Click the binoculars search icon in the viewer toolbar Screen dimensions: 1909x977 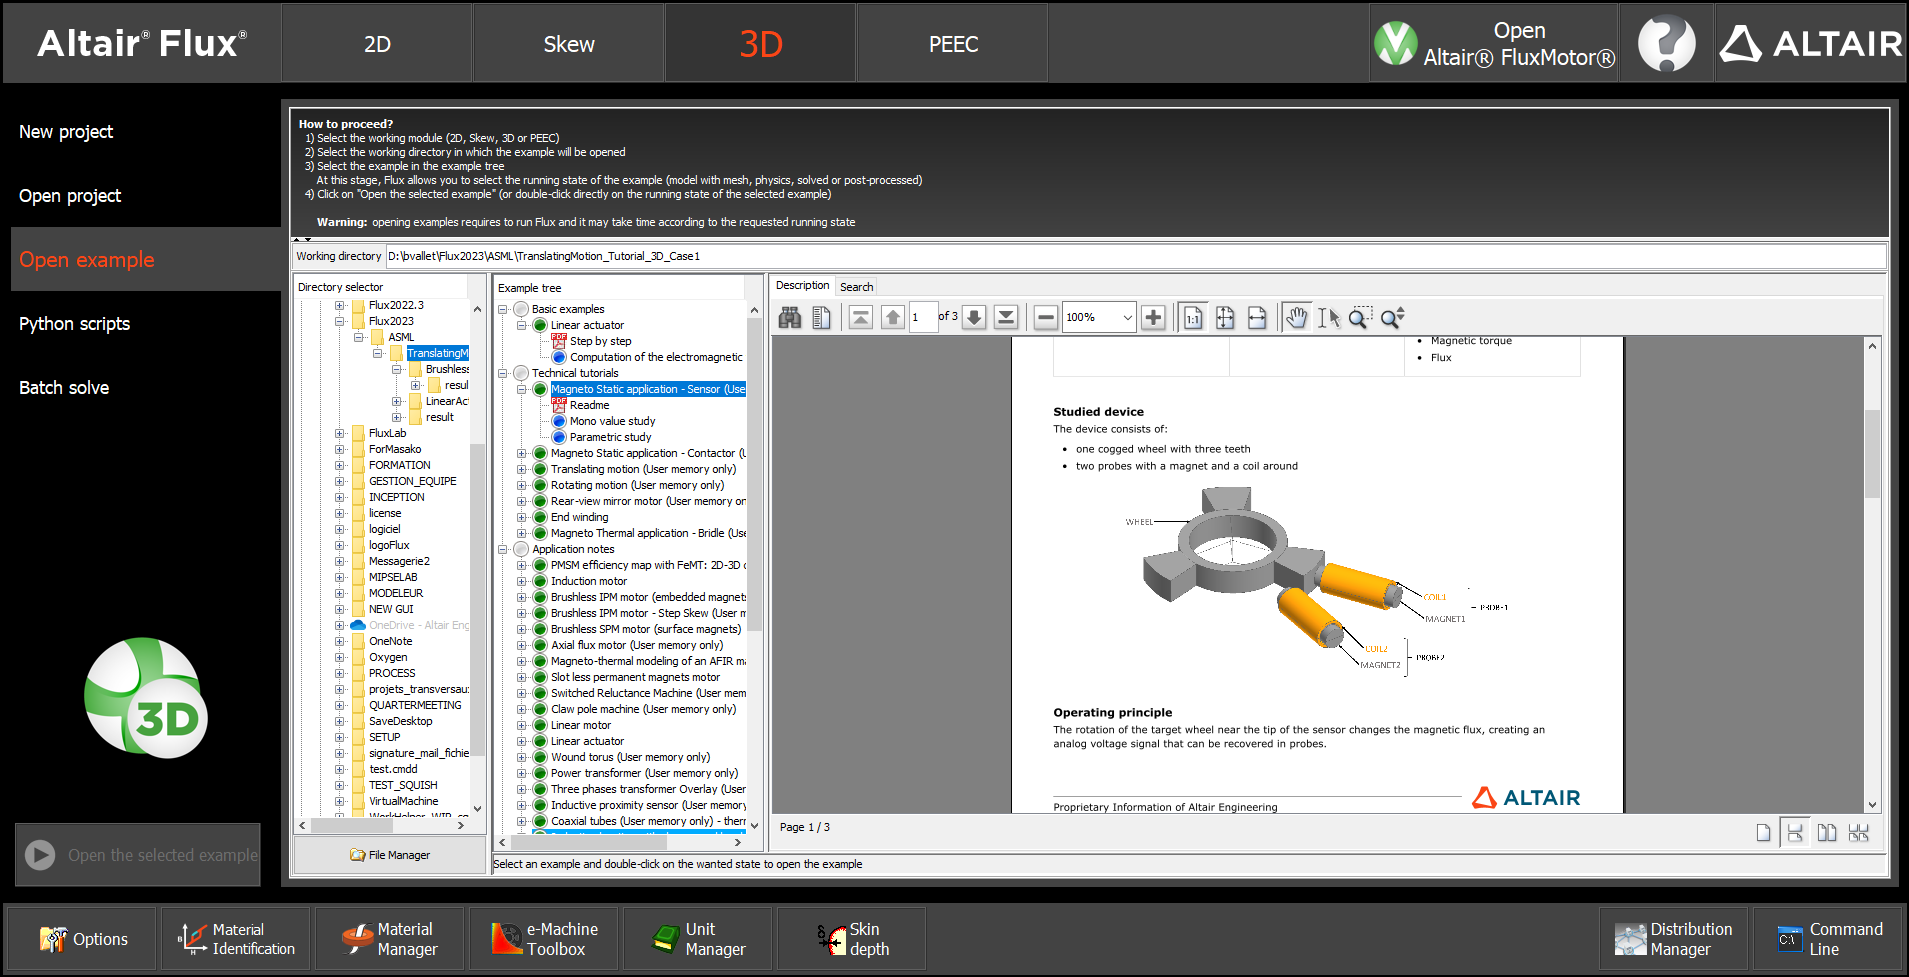coord(790,318)
